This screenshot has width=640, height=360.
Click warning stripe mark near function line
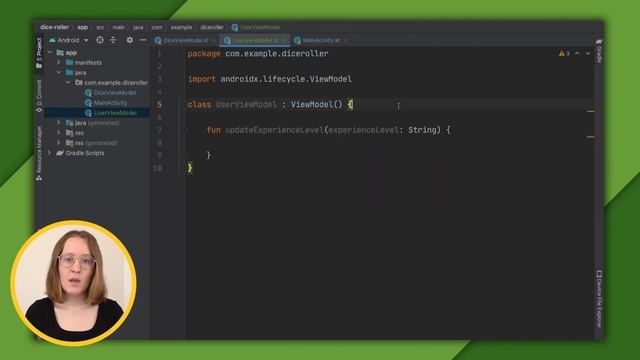(591, 137)
